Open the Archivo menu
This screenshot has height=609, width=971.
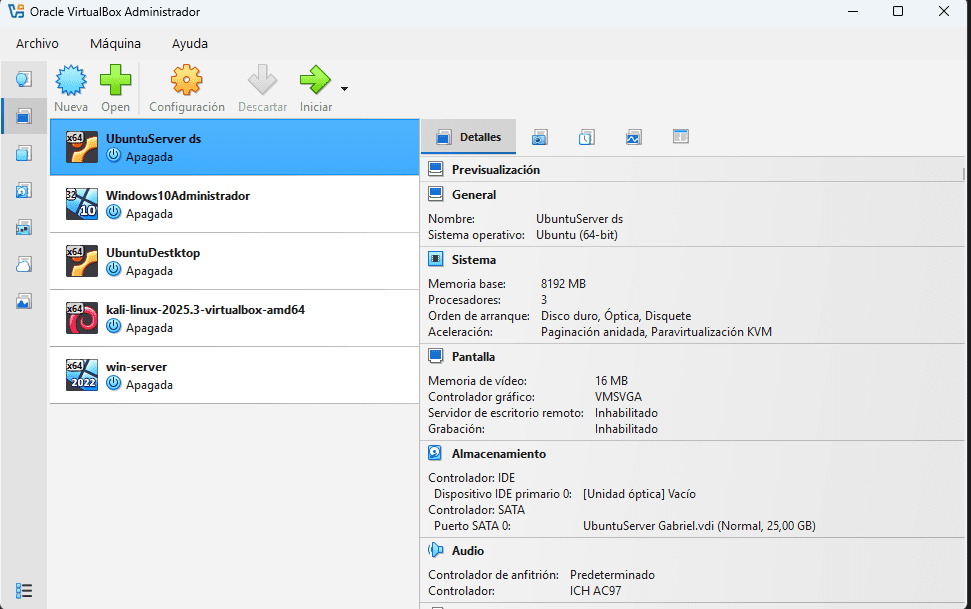(37, 43)
